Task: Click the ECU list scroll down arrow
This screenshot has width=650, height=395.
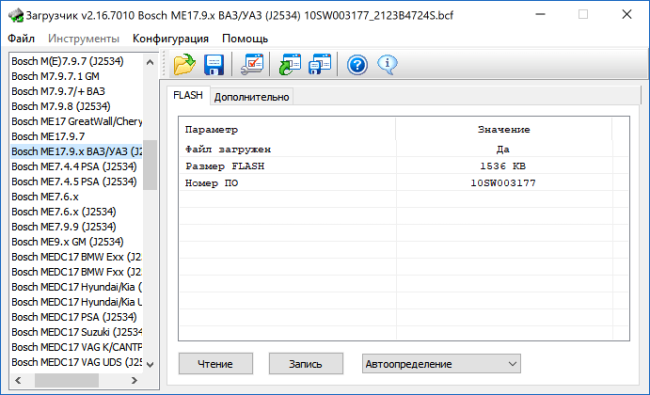Action: tap(150, 365)
